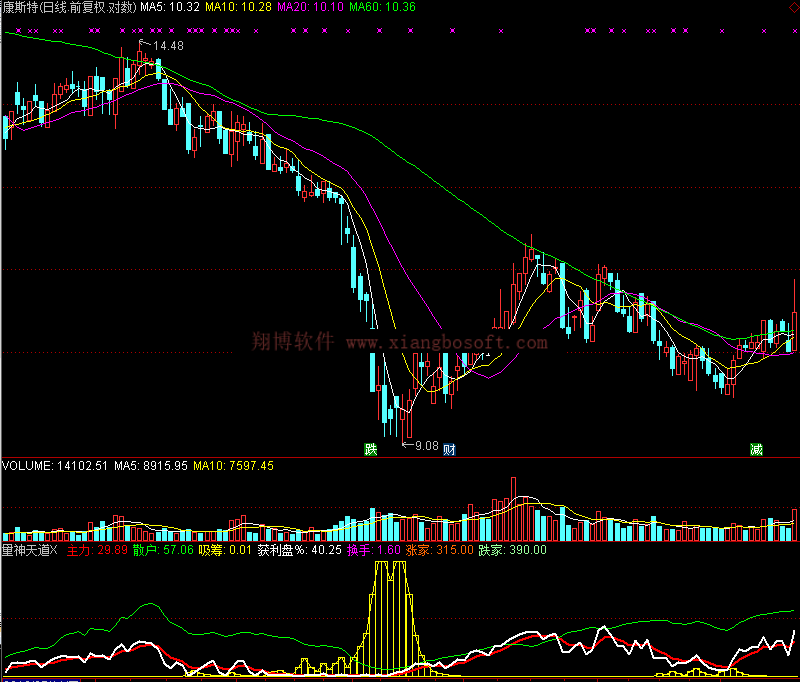Image resolution: width=800 pixels, height=682 pixels.
Task: Click the blue 财 marker icon
Action: coord(450,450)
